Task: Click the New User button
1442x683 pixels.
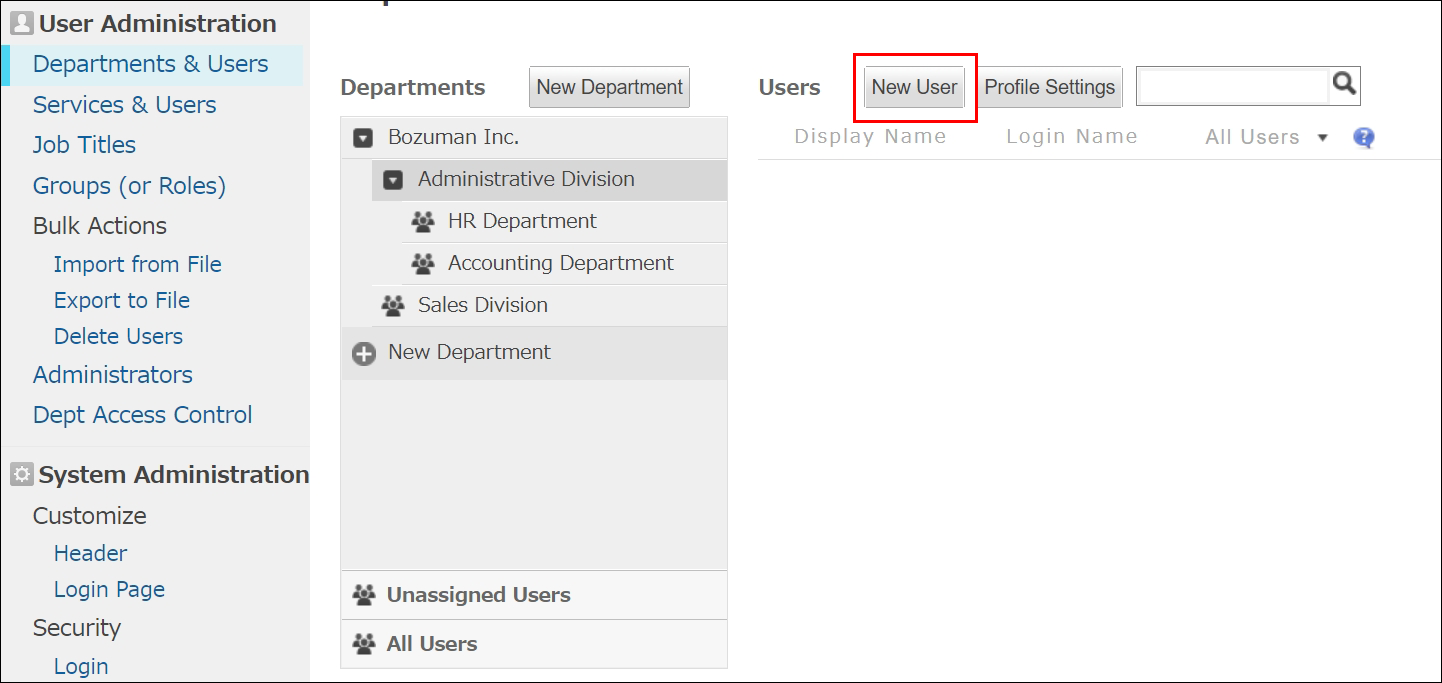Action: (x=913, y=87)
